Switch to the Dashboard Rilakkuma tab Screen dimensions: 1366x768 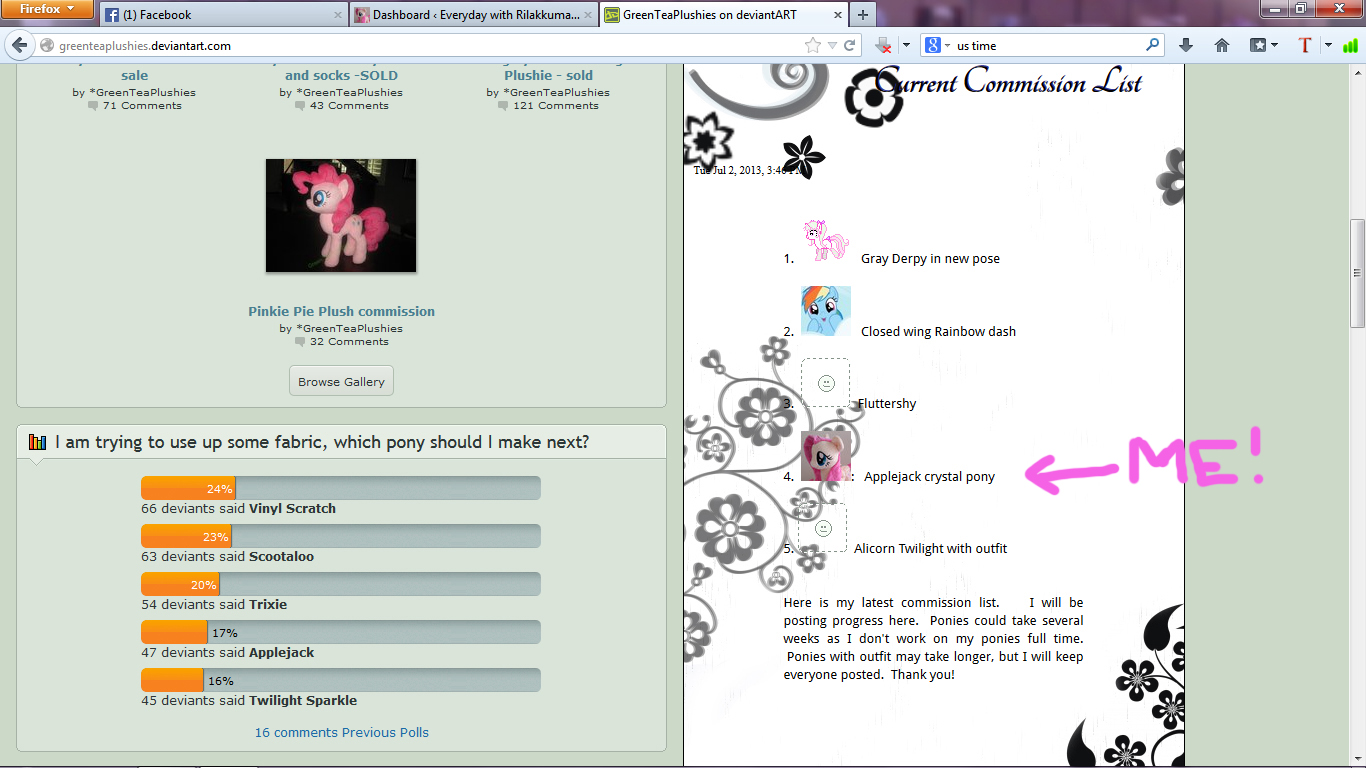[x=474, y=15]
